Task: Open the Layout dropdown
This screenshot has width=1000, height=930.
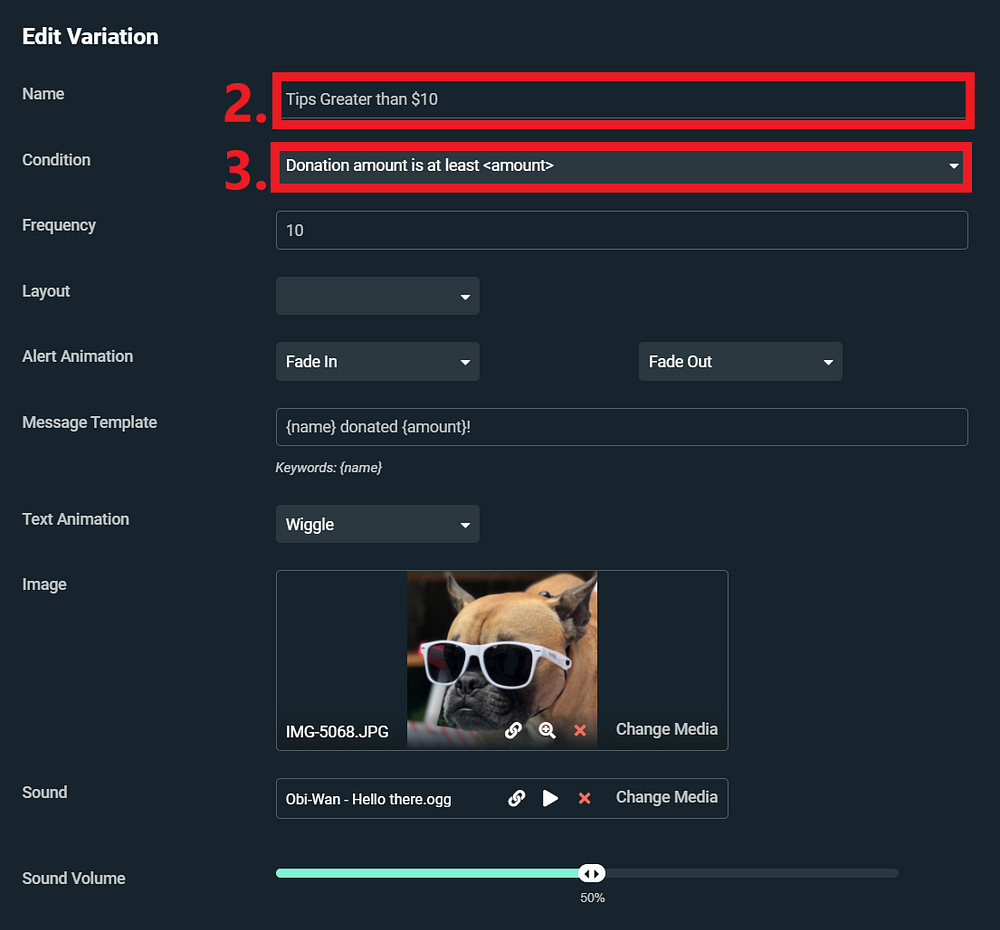Action: click(x=378, y=296)
